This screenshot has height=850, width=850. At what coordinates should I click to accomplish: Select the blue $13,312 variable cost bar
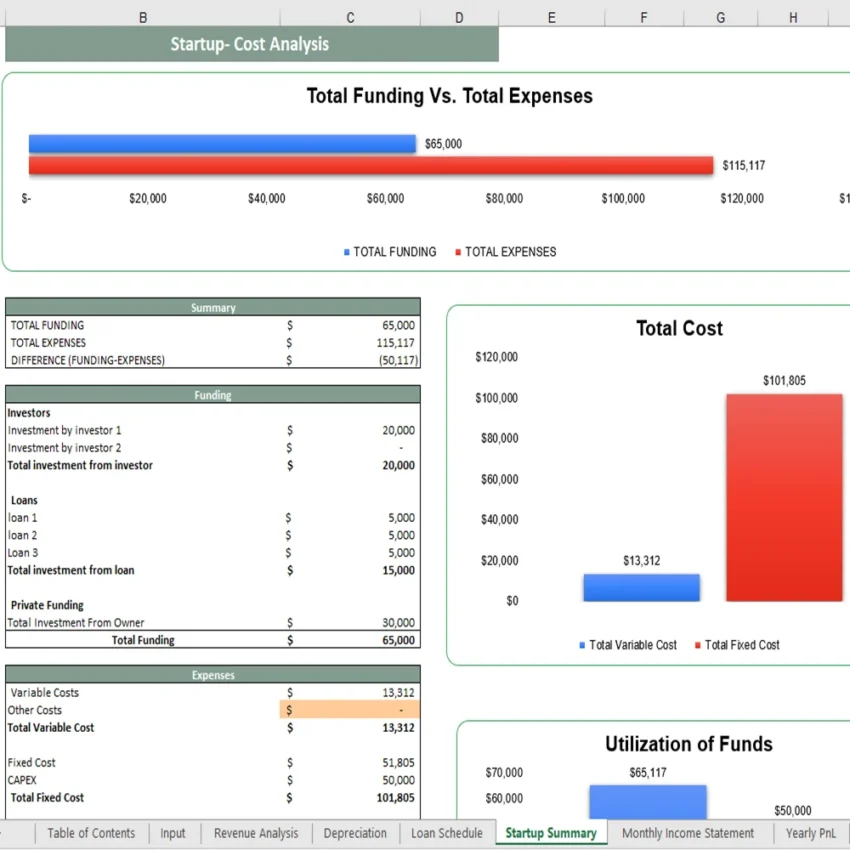[641, 588]
